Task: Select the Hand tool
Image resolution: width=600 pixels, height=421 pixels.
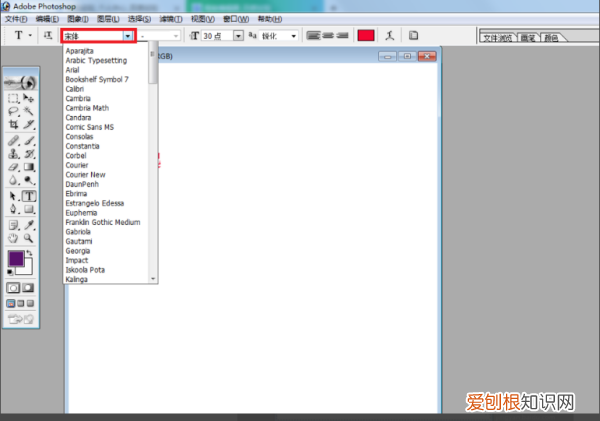Action: click(13, 238)
